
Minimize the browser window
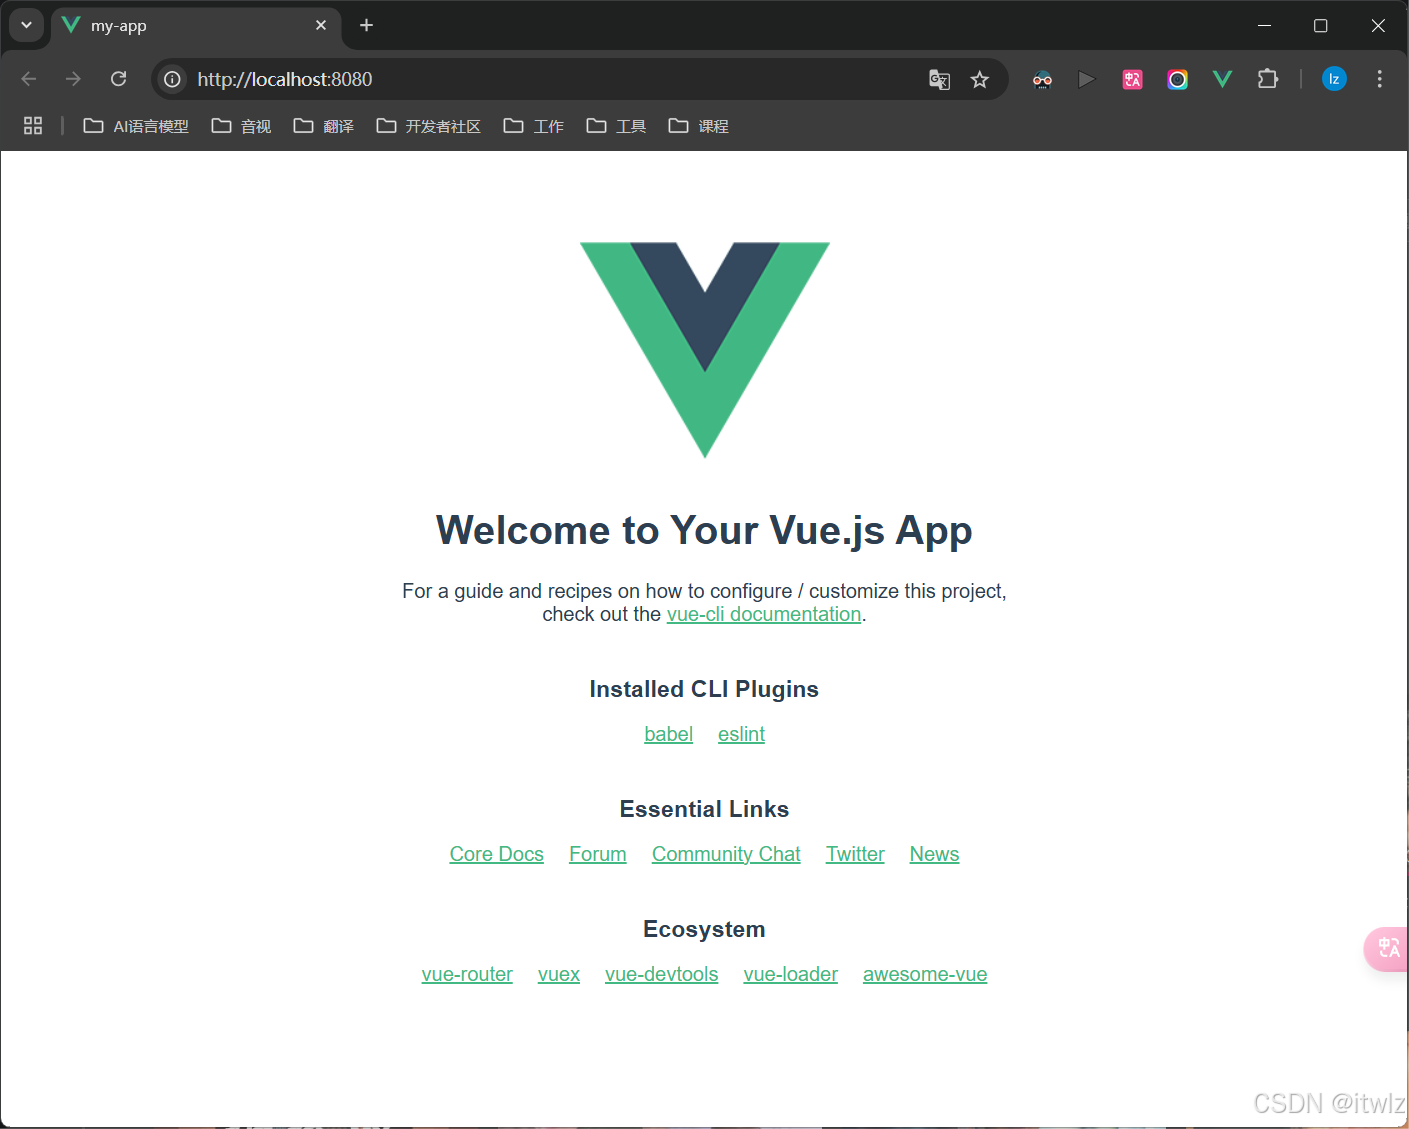(1264, 25)
